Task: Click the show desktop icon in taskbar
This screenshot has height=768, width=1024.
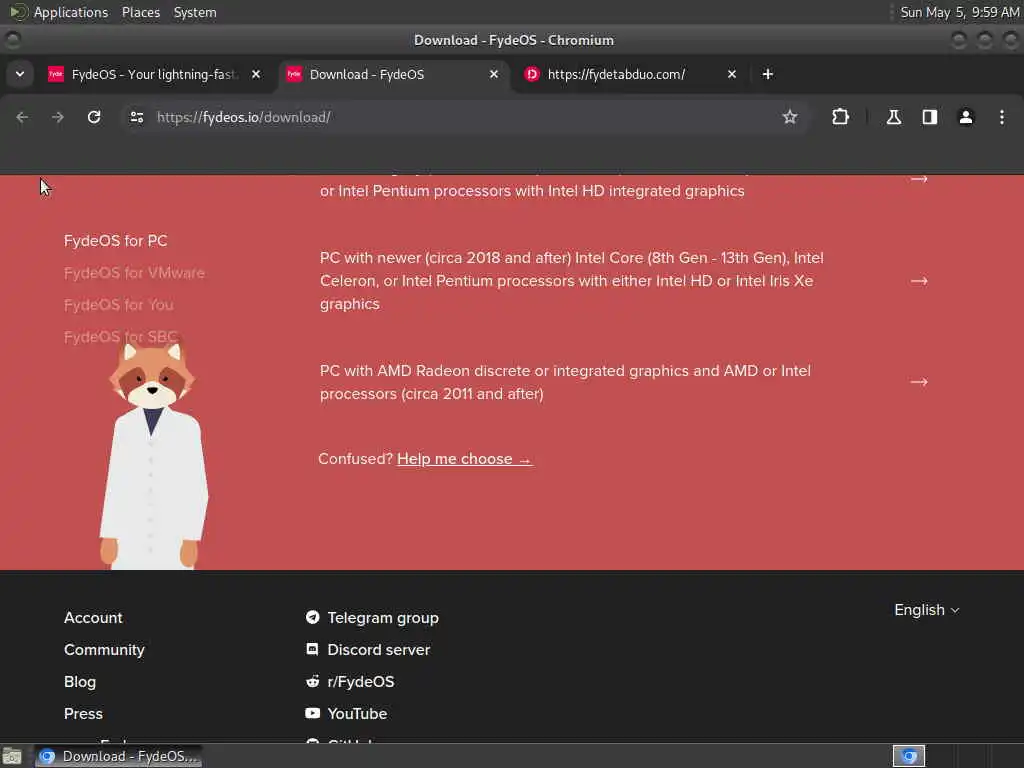Action: 12,757
